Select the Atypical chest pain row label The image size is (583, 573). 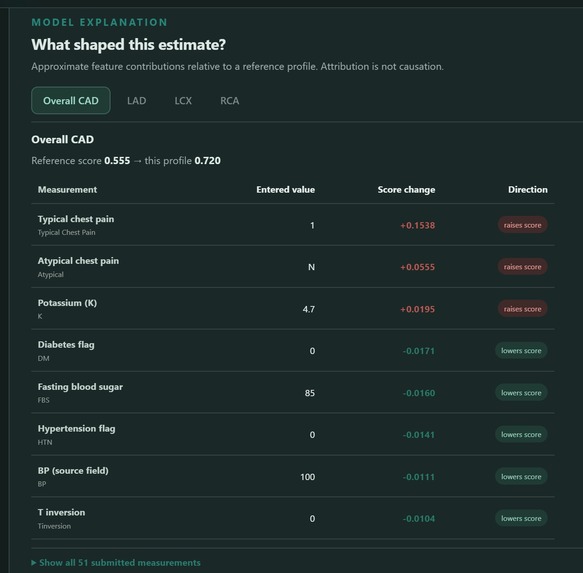pyautogui.click(x=78, y=261)
